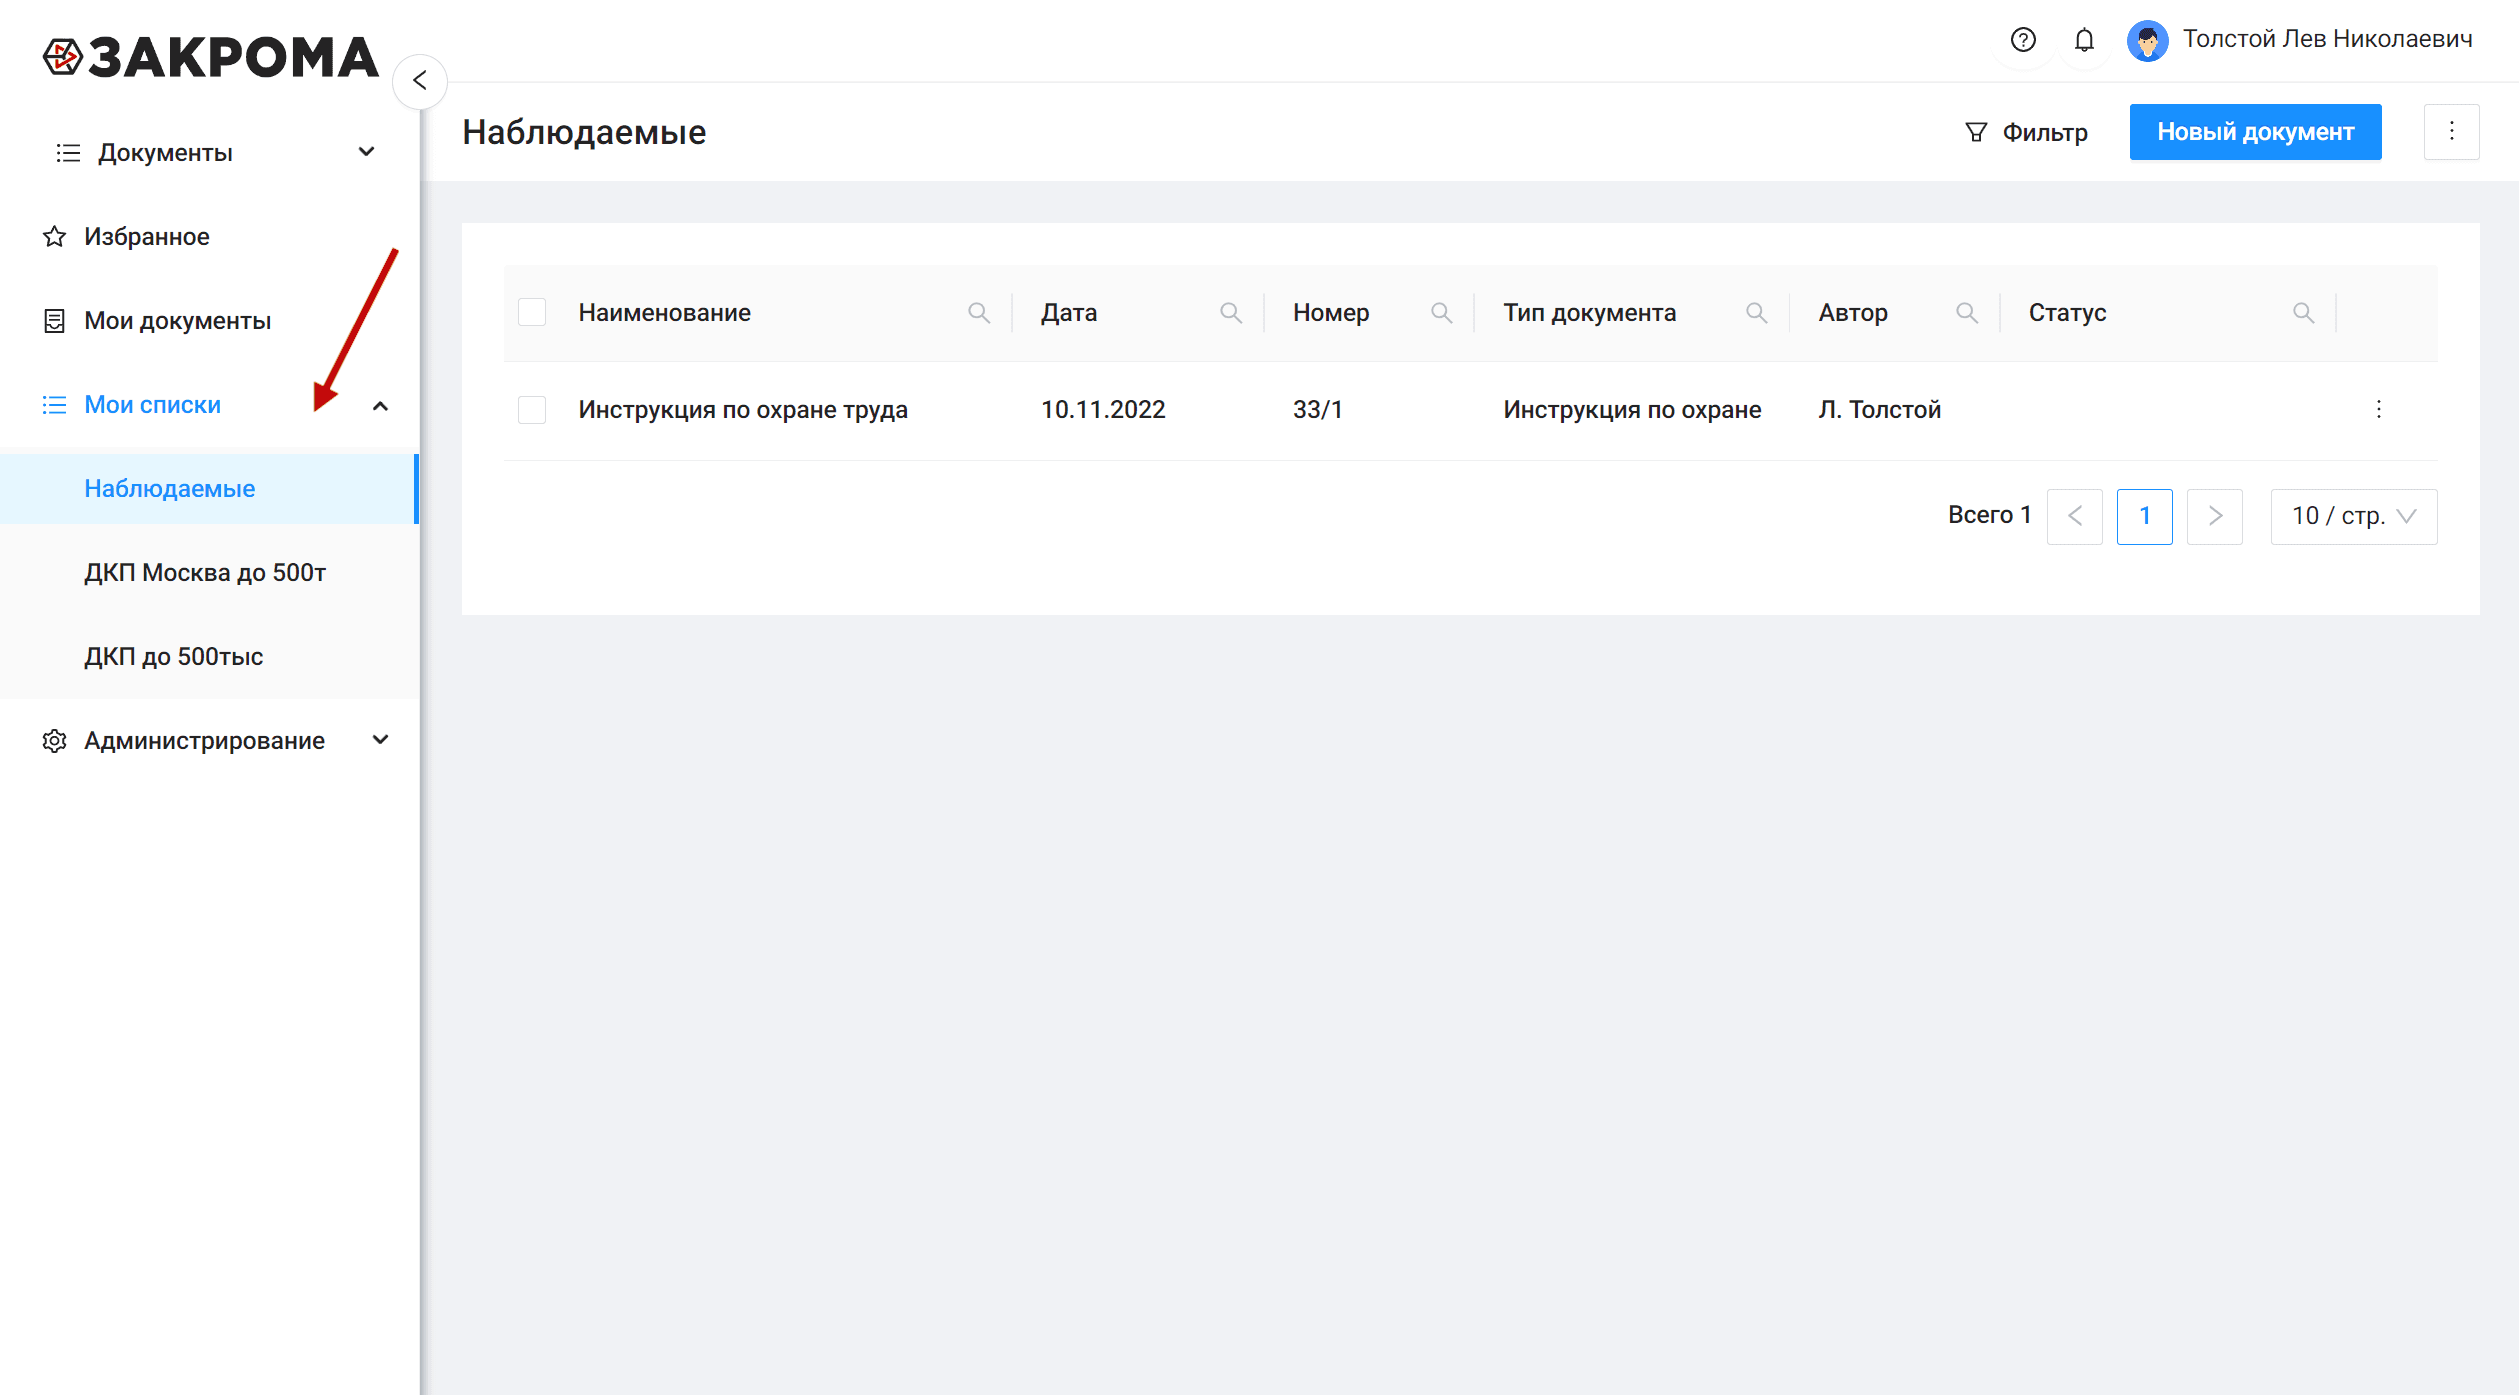The height and width of the screenshot is (1395, 2519).
Task: Search in Дата column
Action: click(1231, 313)
